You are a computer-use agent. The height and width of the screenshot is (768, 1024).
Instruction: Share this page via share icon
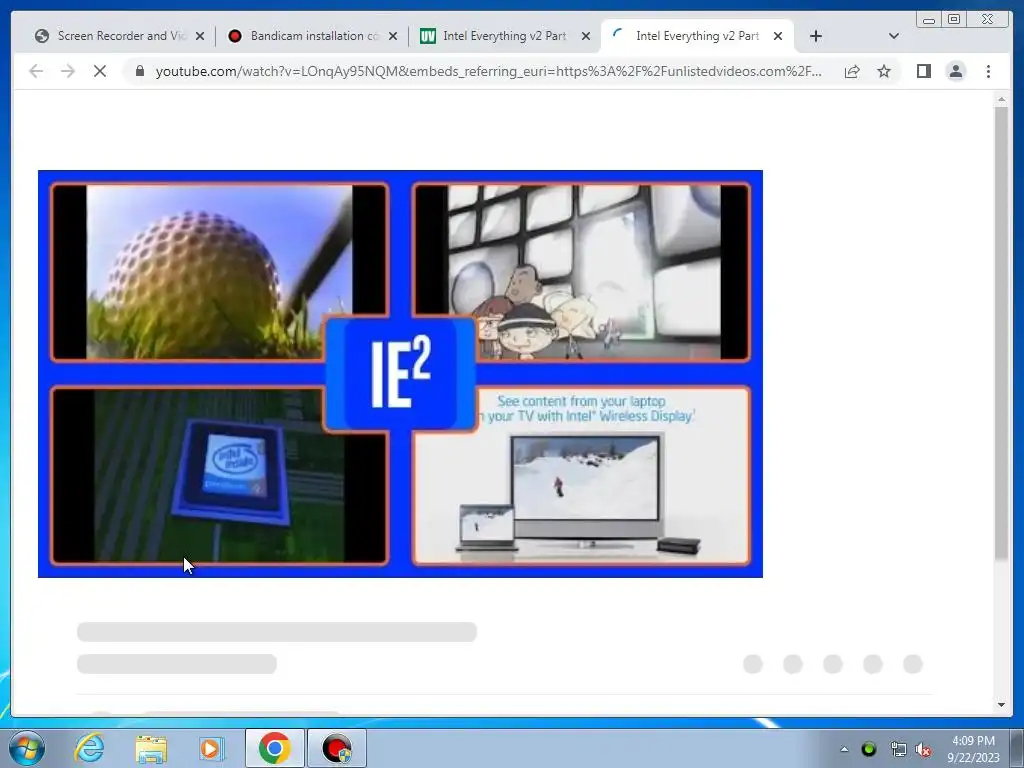click(x=852, y=71)
